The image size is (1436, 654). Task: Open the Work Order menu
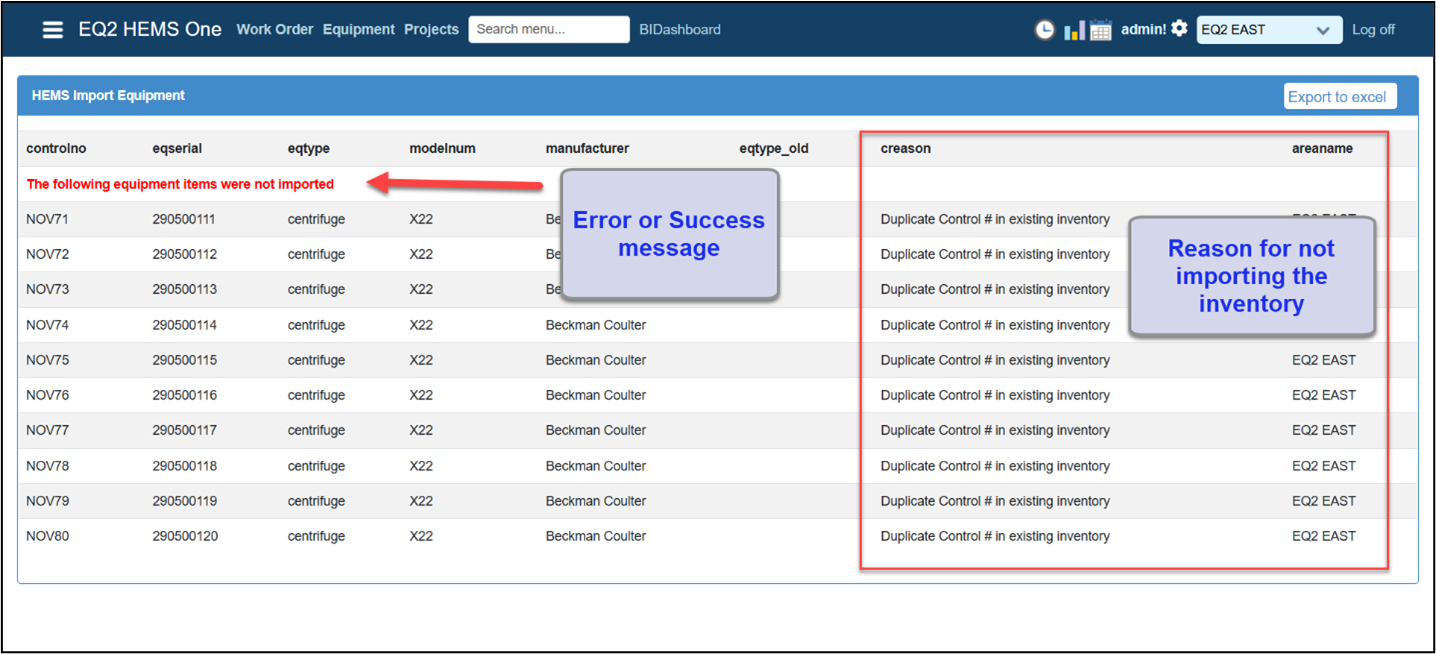tap(275, 30)
